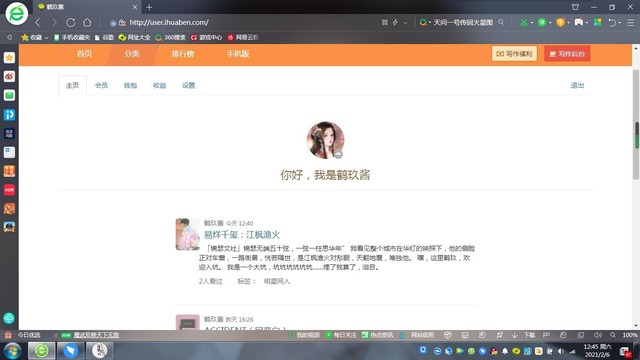640x360 pixels.
Task: Click the status bar shield icon
Action: [x=448, y=335]
